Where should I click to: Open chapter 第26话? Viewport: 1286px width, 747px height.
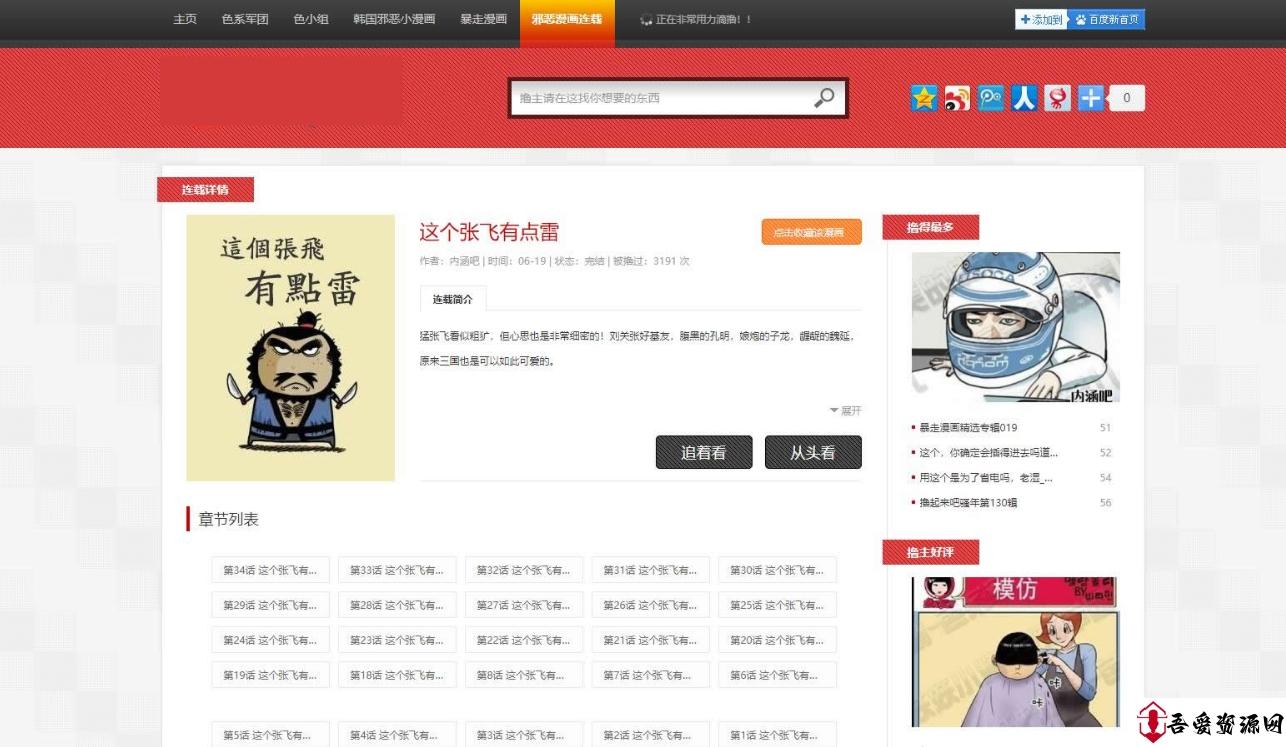pos(650,605)
